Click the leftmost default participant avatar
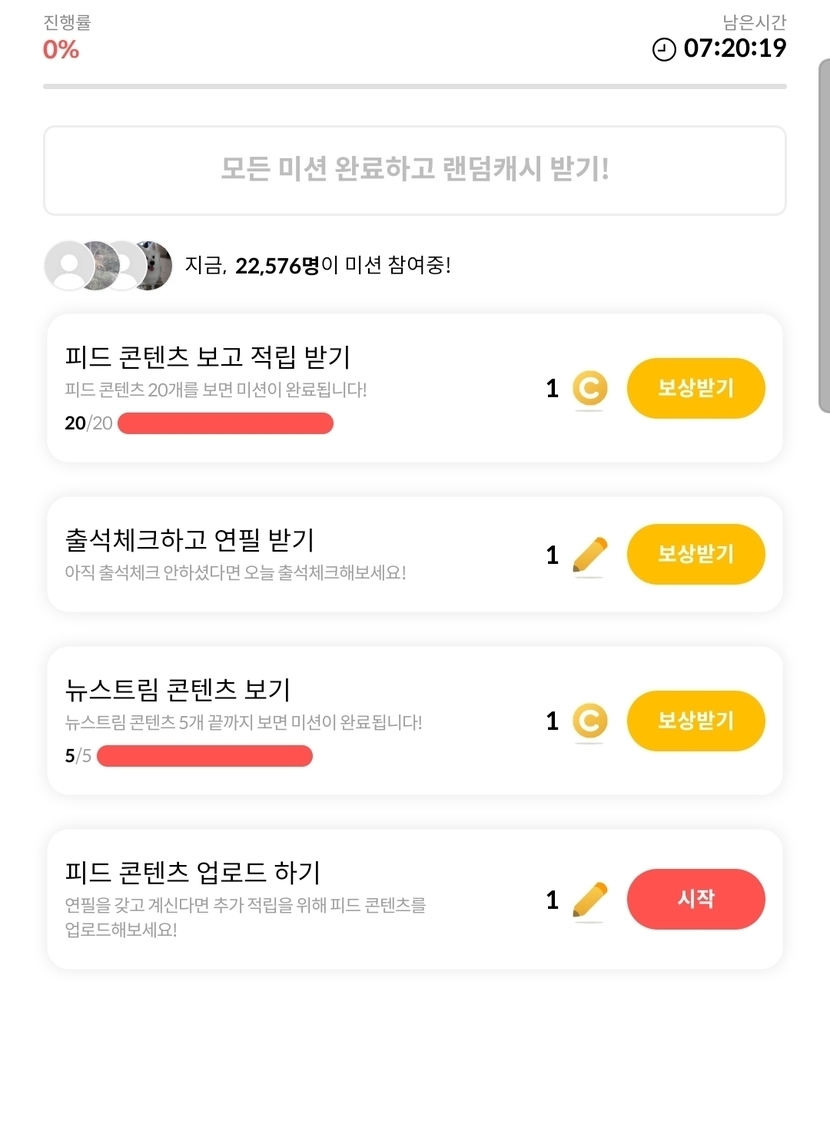This screenshot has height=1147, width=830. click(x=69, y=266)
